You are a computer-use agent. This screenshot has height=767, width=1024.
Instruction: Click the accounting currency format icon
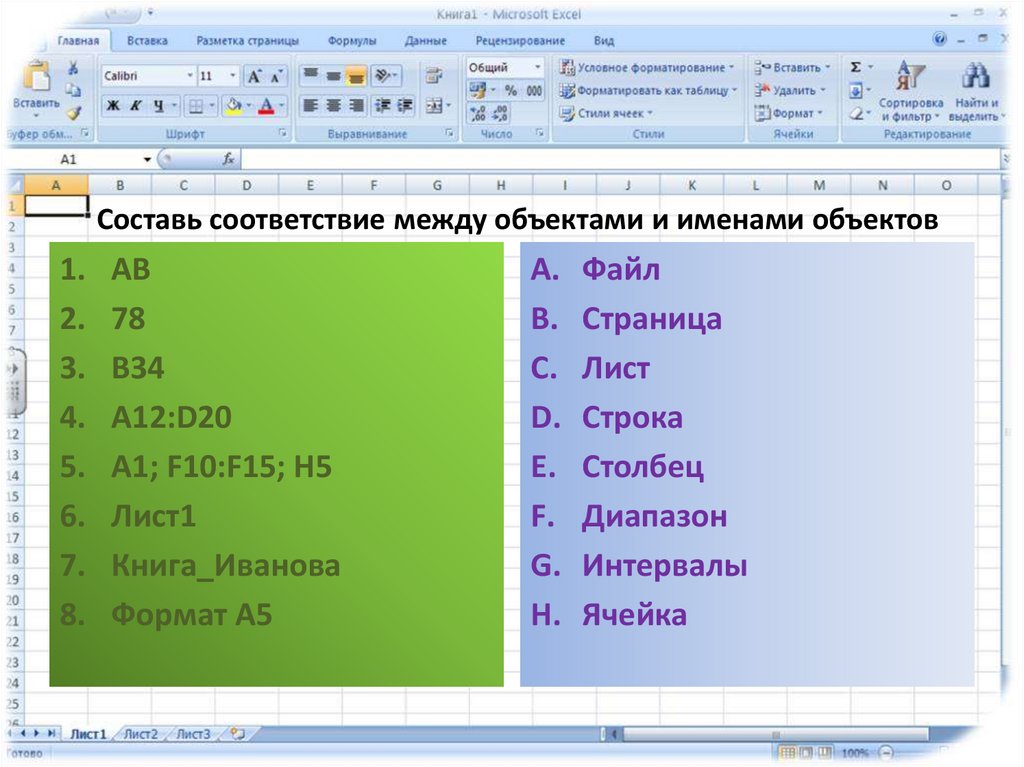tap(477, 90)
